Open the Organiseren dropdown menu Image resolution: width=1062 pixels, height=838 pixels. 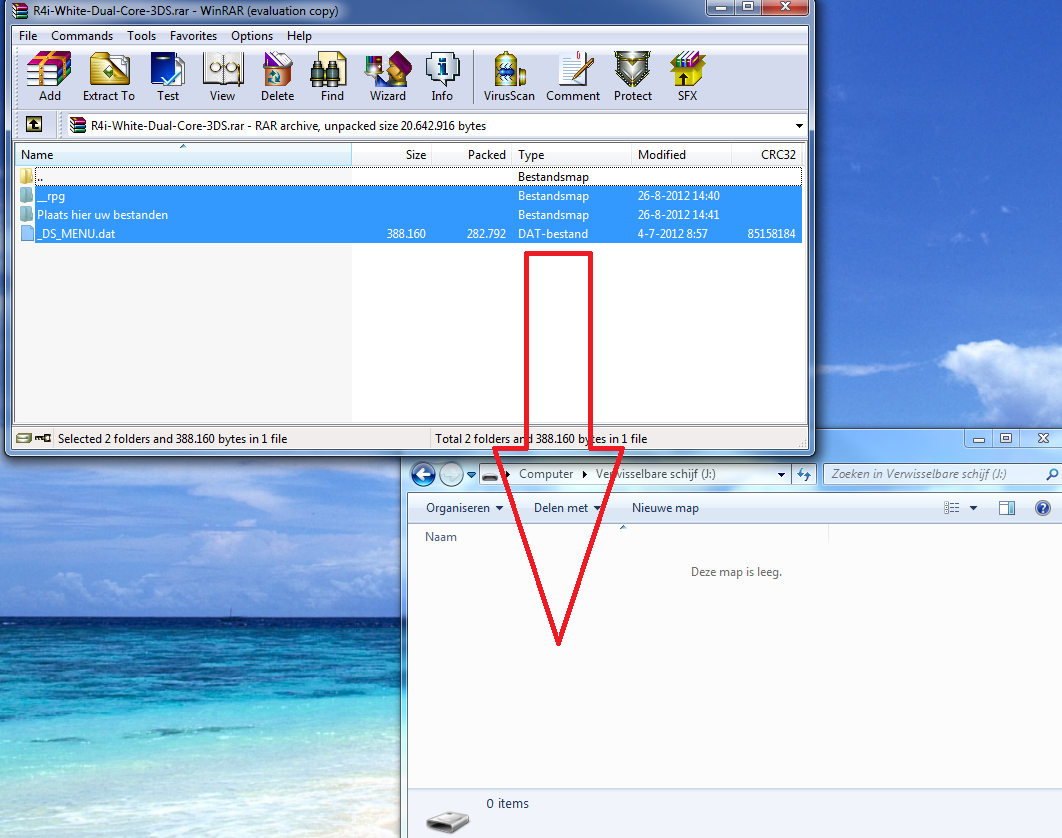[464, 508]
